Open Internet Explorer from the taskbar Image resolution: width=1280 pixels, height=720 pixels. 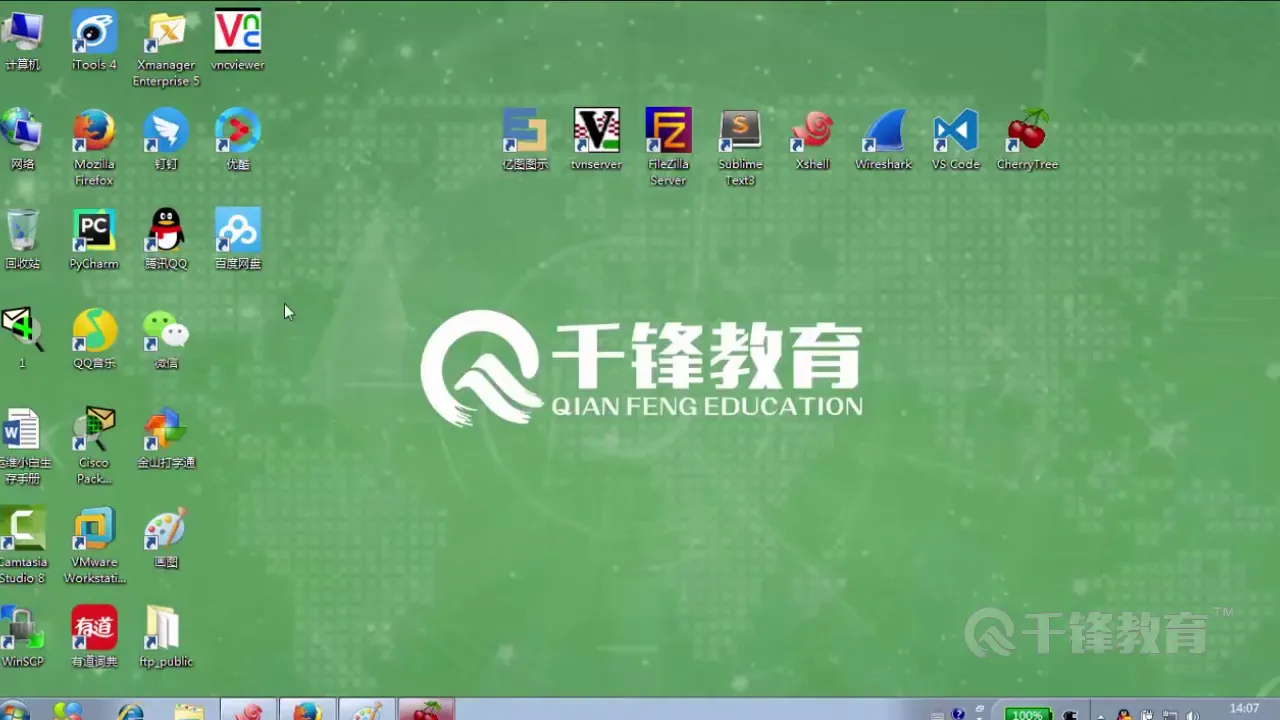pos(131,711)
